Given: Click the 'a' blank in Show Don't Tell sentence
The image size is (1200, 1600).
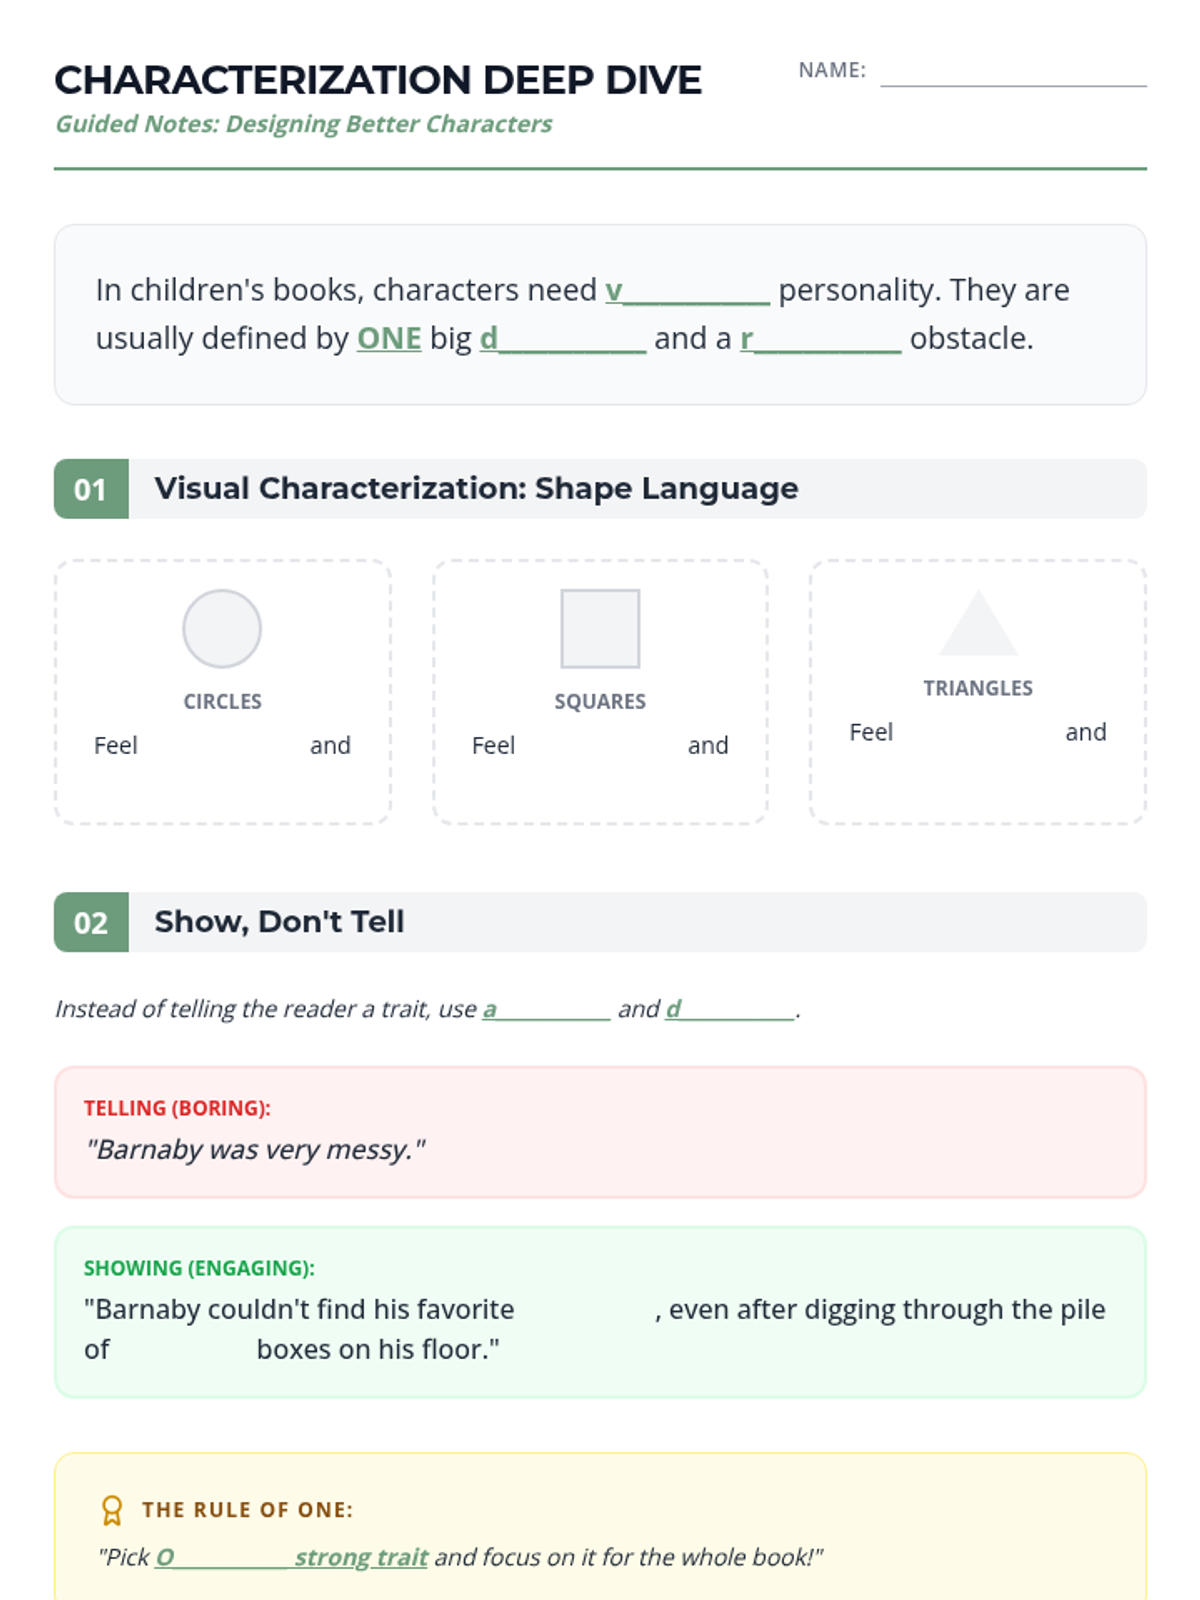Looking at the screenshot, I should tap(547, 1009).
